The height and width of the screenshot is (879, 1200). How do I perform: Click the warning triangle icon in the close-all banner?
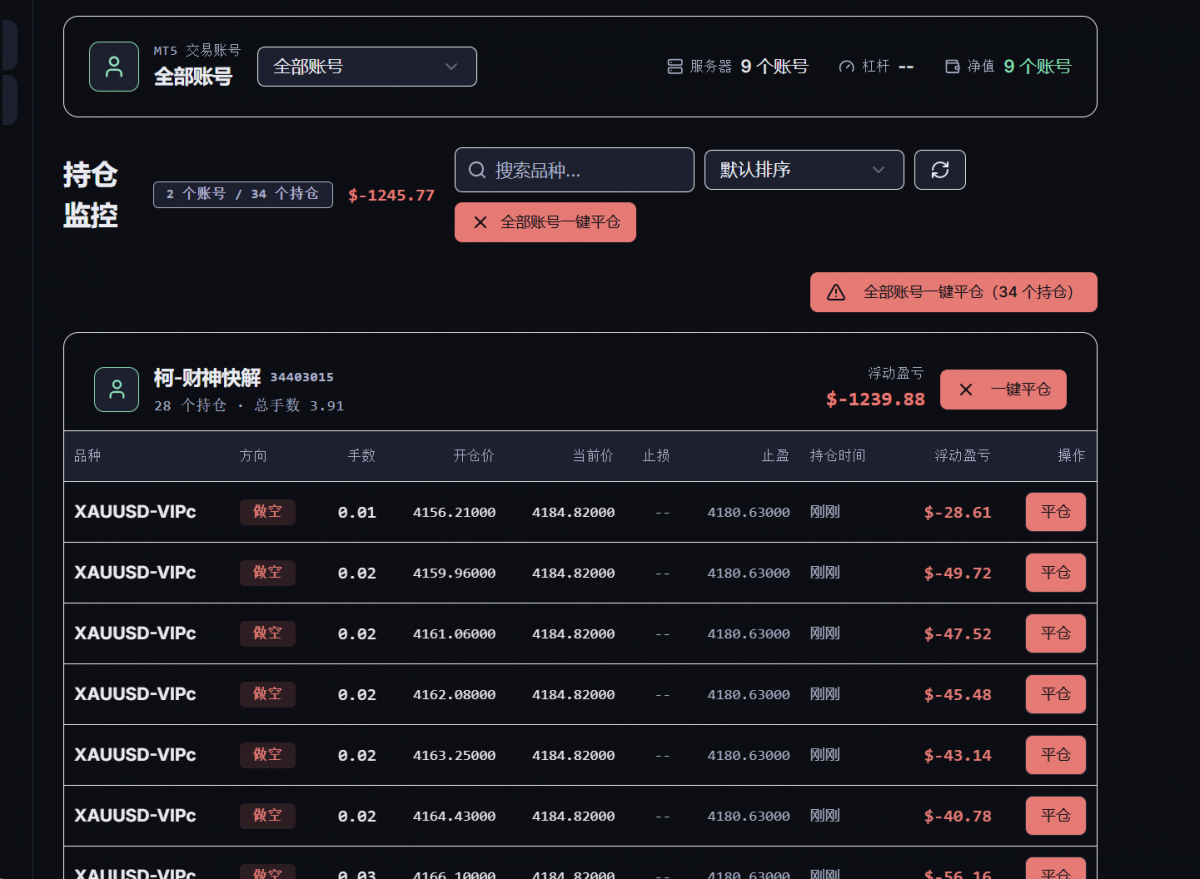click(x=836, y=293)
